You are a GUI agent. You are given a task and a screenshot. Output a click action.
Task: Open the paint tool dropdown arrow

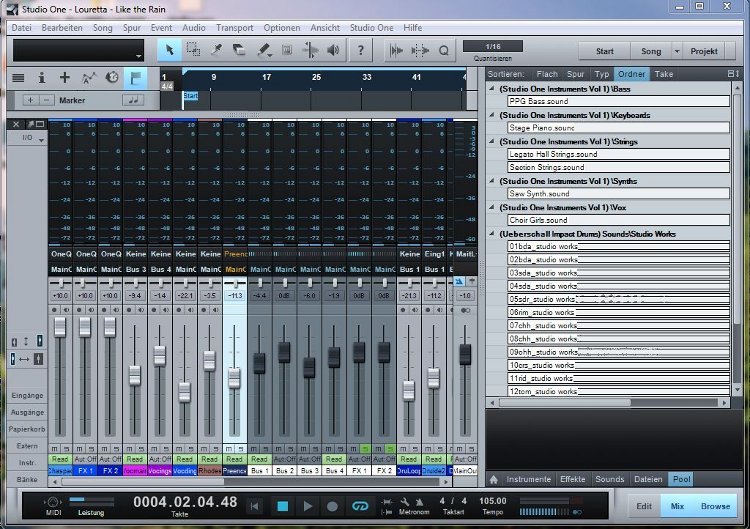[270, 55]
